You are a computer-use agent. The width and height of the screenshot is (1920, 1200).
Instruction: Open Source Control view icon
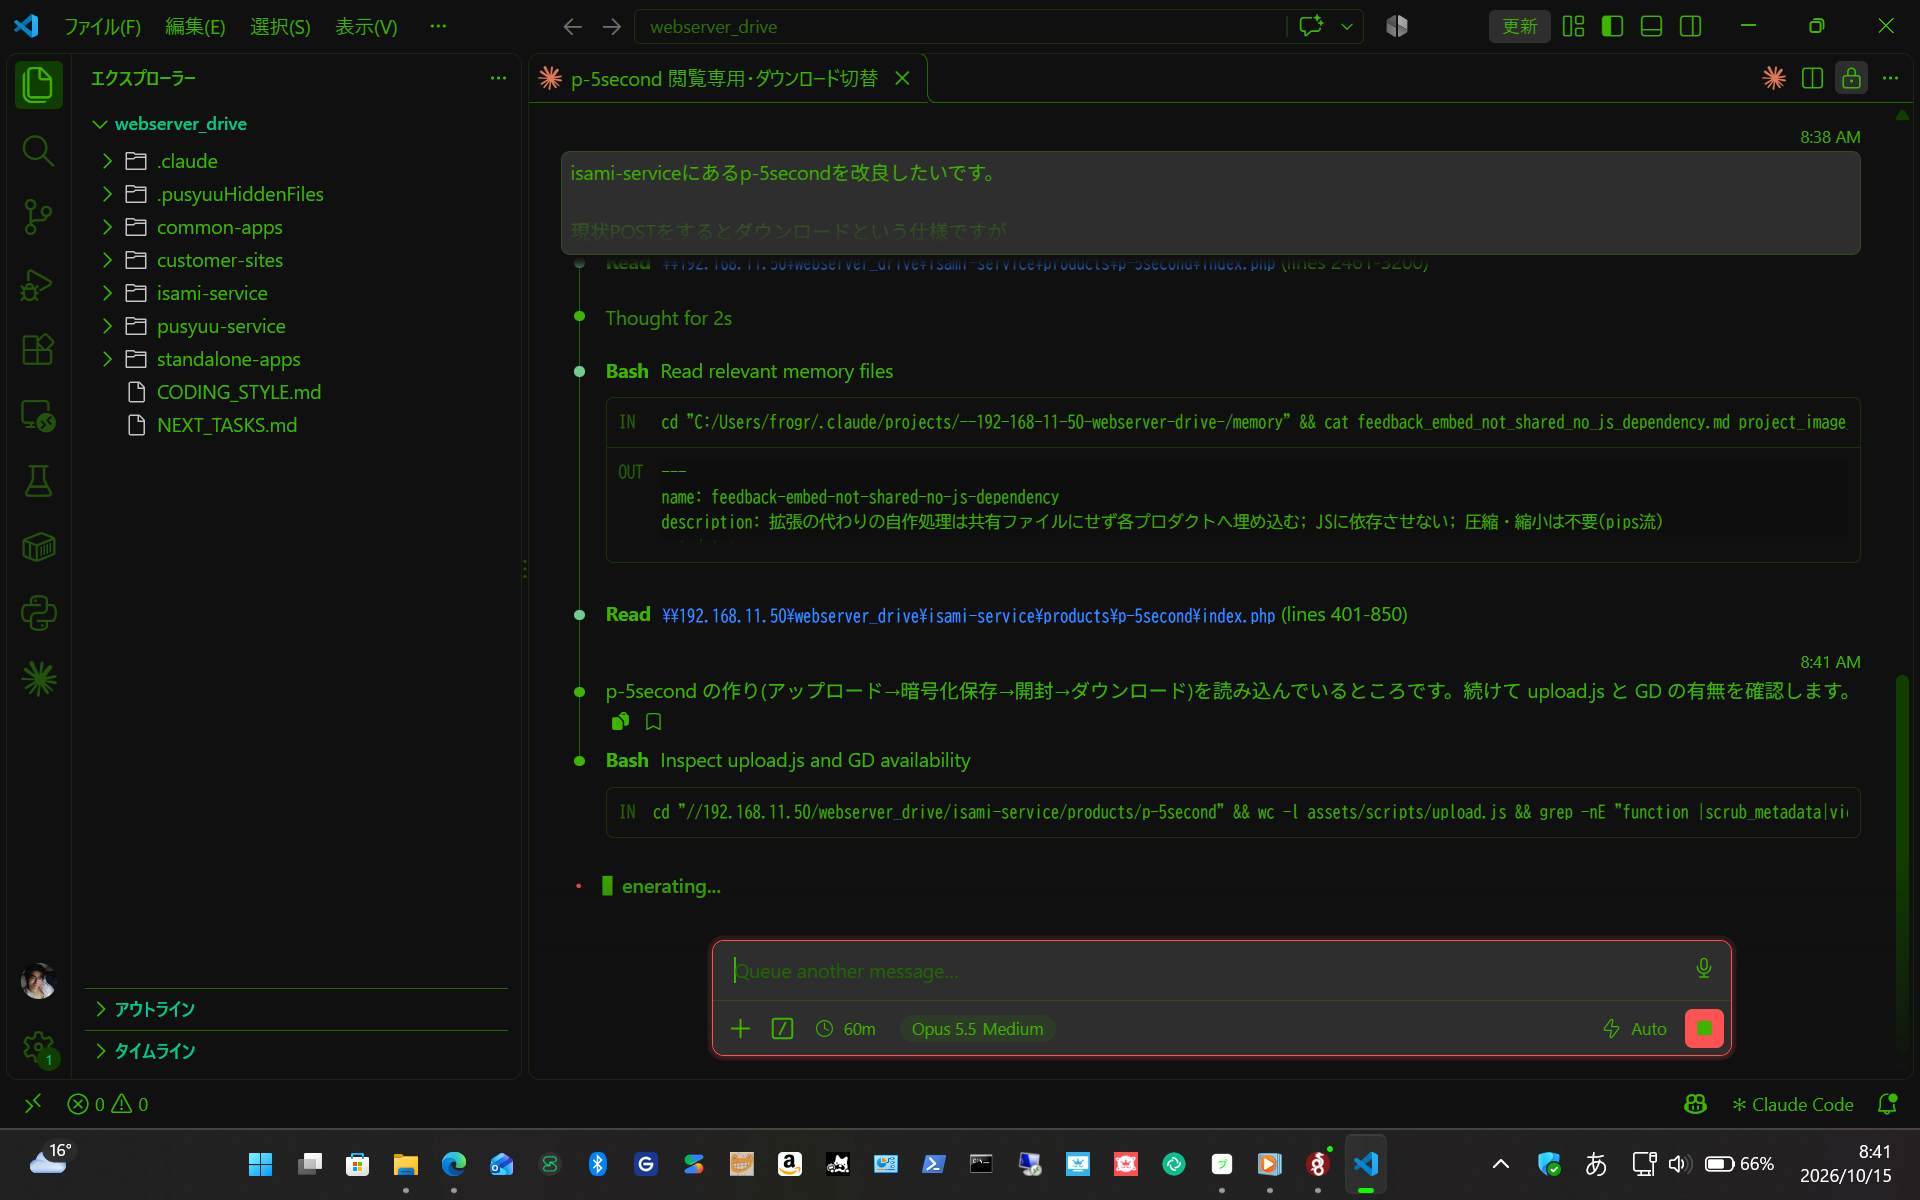(x=38, y=217)
